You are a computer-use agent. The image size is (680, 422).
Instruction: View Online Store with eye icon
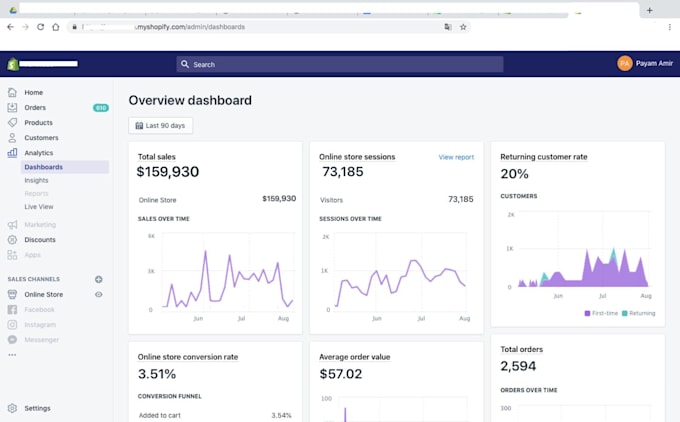[x=98, y=294]
